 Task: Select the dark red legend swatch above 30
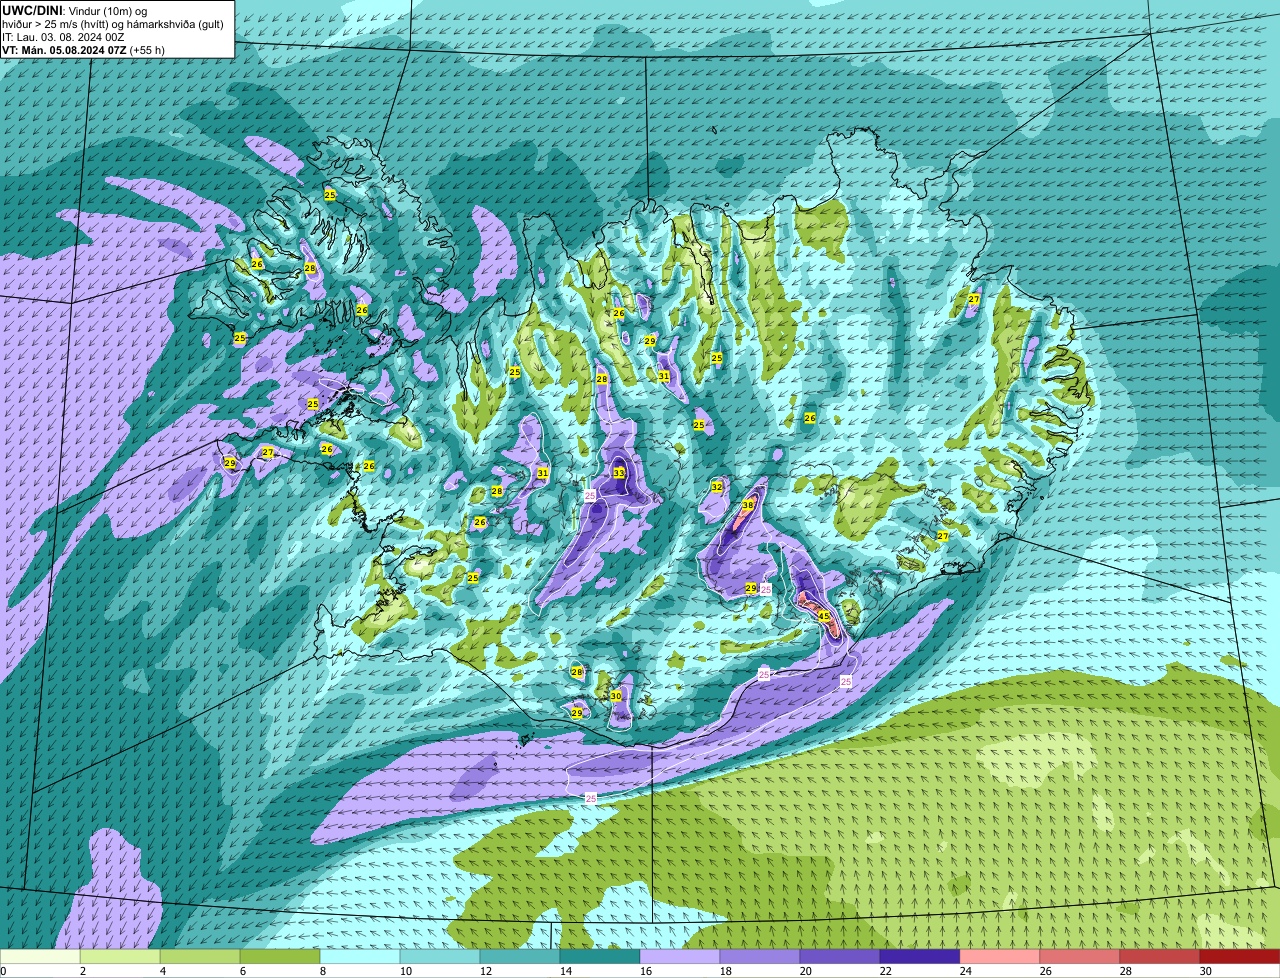[x=1240, y=957]
